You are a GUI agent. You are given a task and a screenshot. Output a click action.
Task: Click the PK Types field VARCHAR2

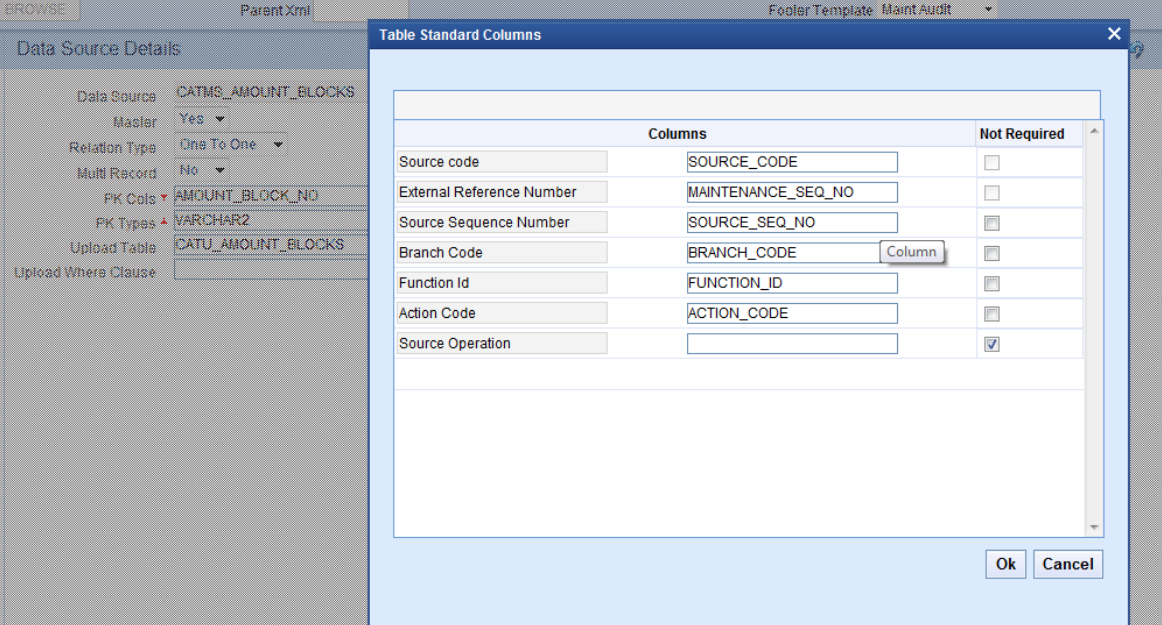[x=271, y=220]
